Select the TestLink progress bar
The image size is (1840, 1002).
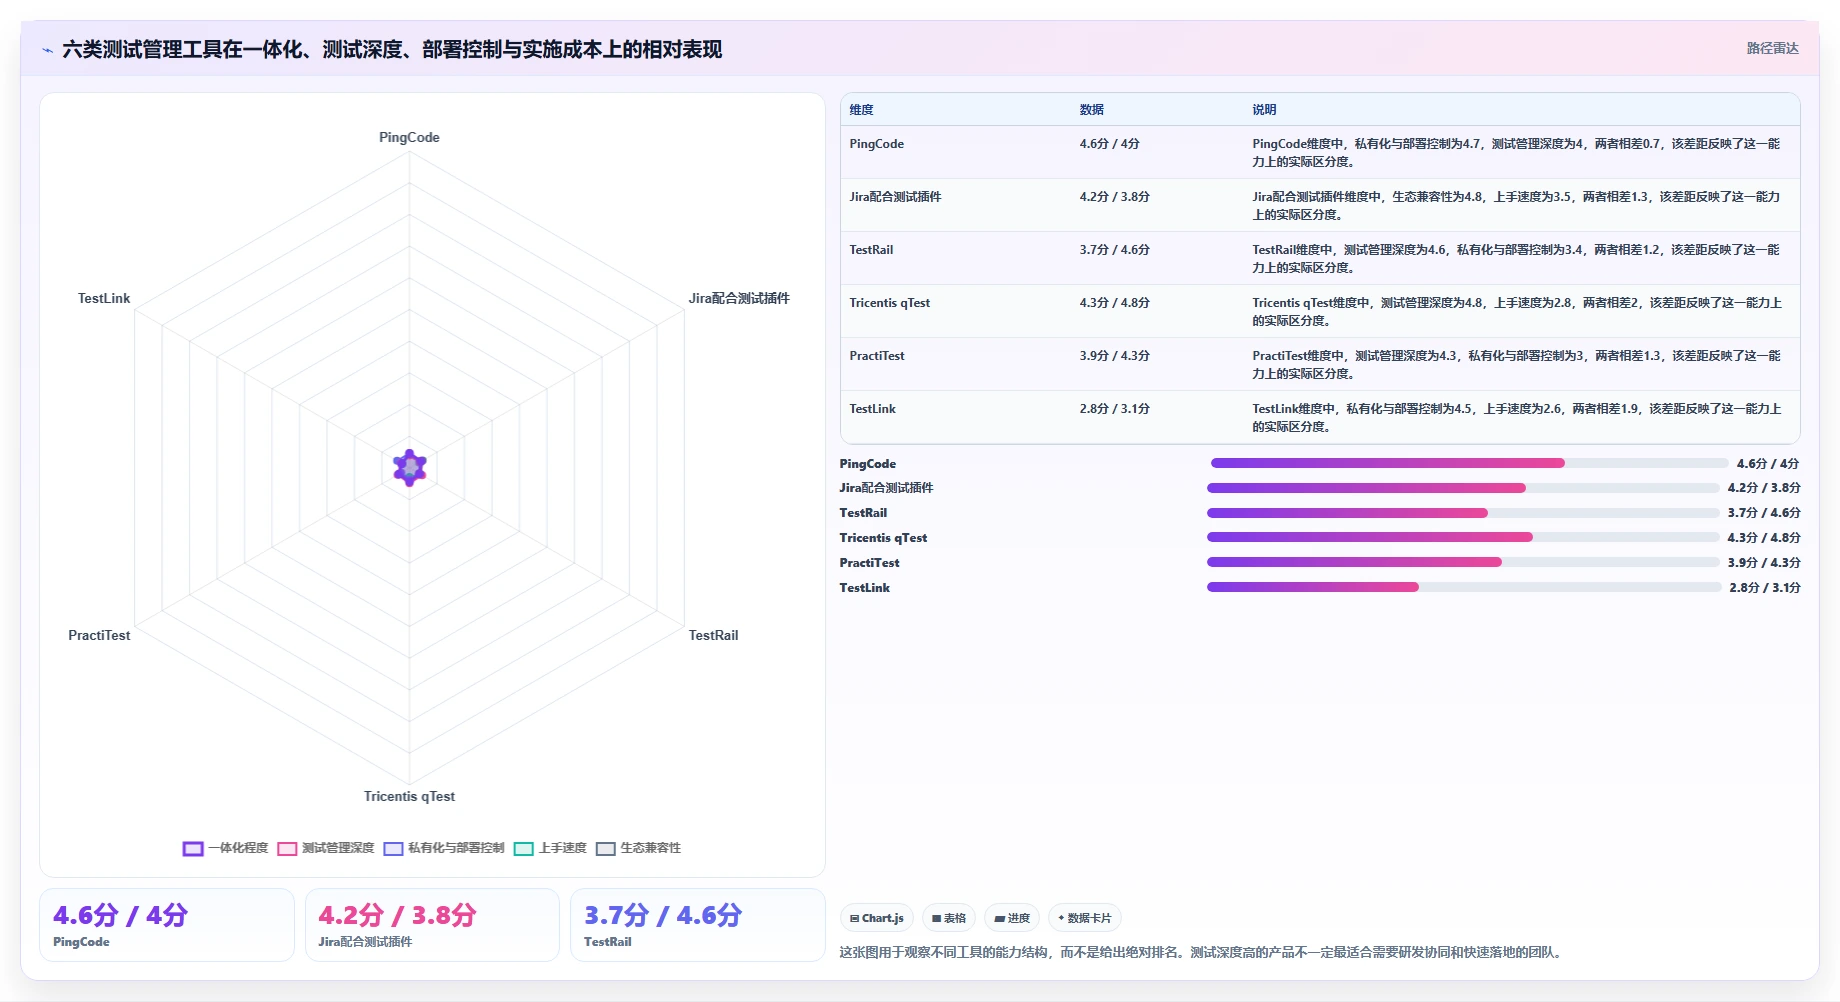tap(1464, 587)
